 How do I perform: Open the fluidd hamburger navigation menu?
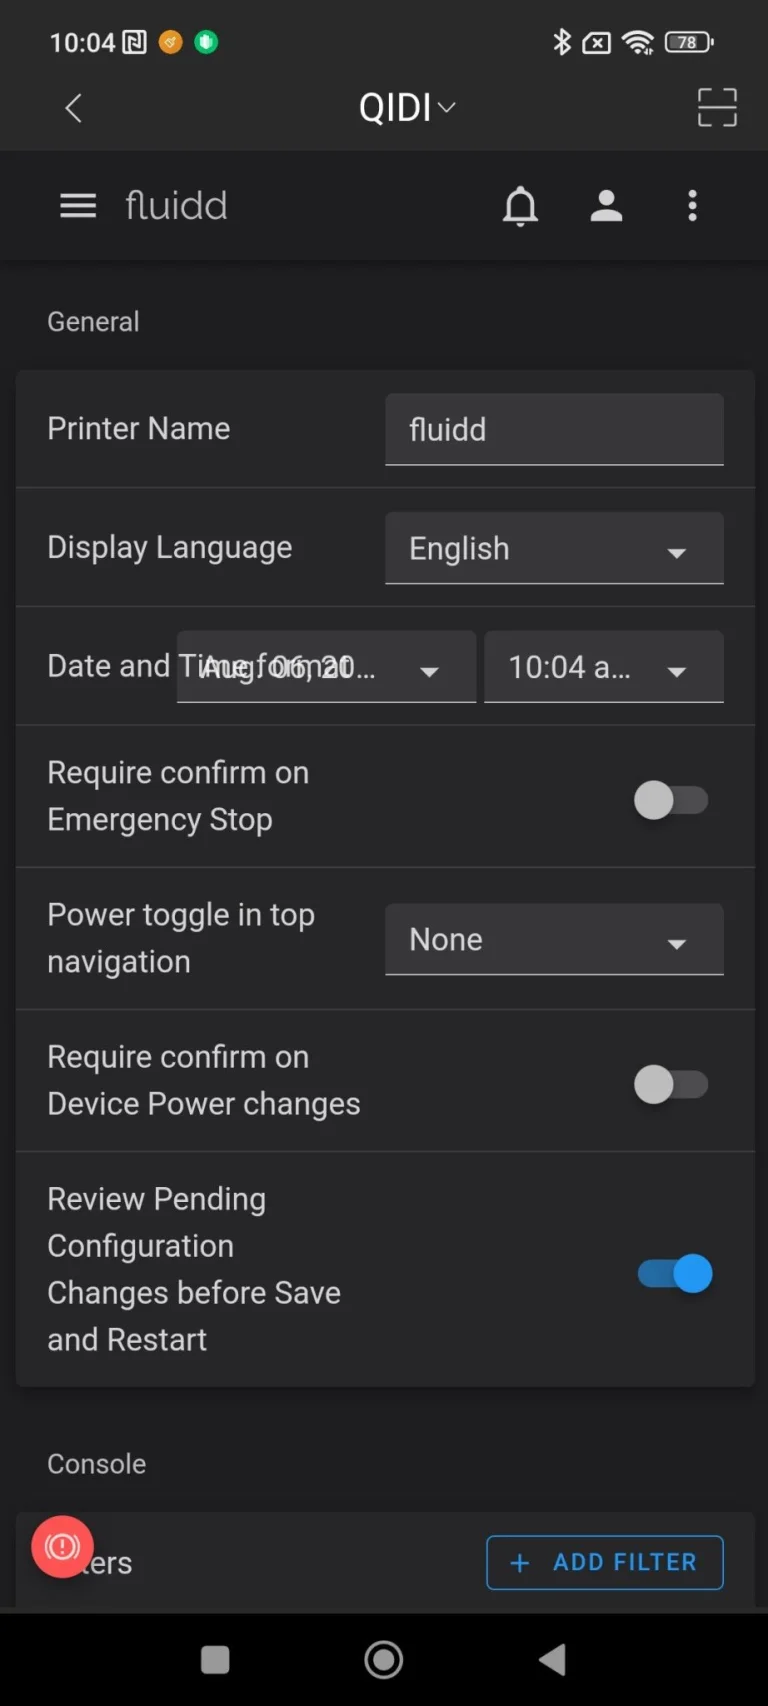[78, 206]
